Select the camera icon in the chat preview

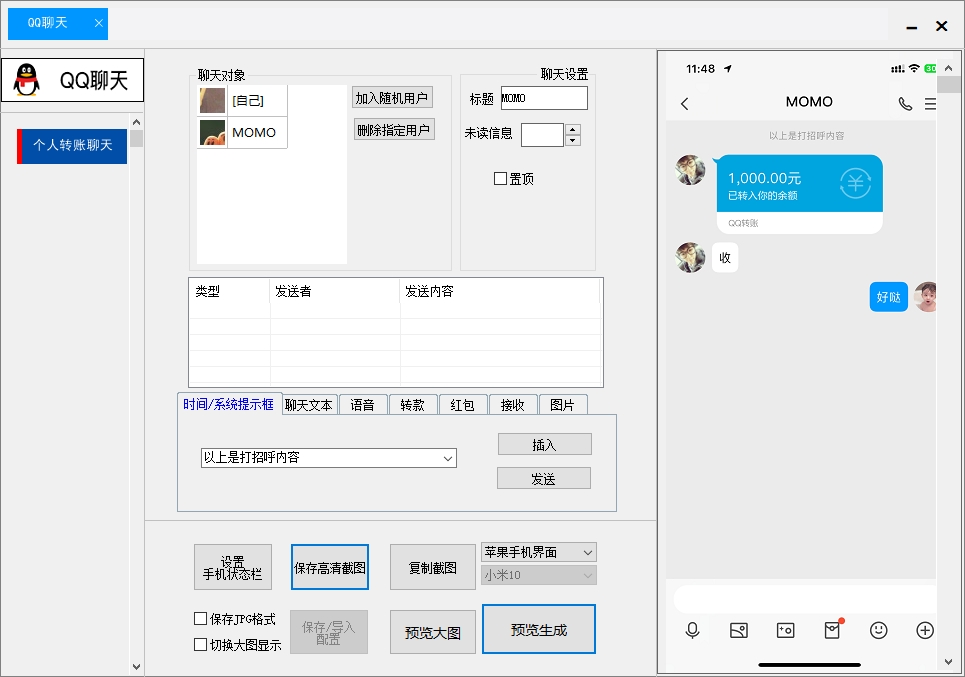point(786,631)
